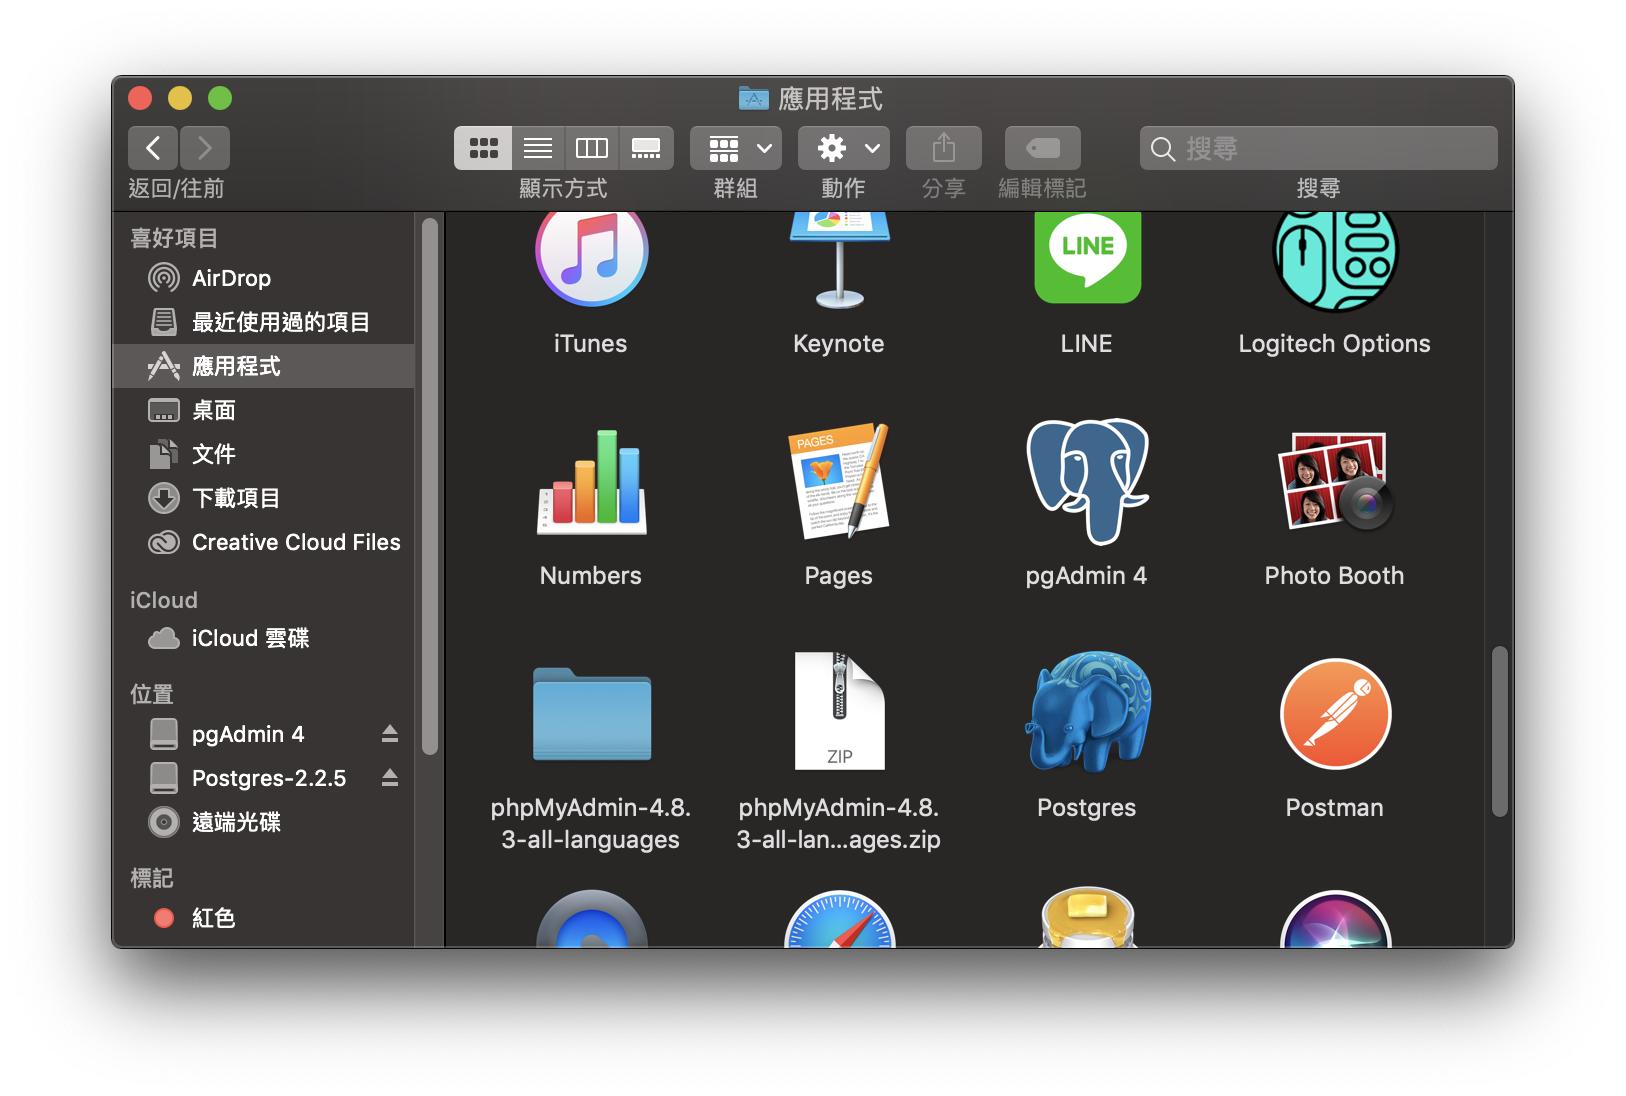Open Creative Cloud Files in sidebar
This screenshot has width=1626, height=1096.
click(x=264, y=542)
